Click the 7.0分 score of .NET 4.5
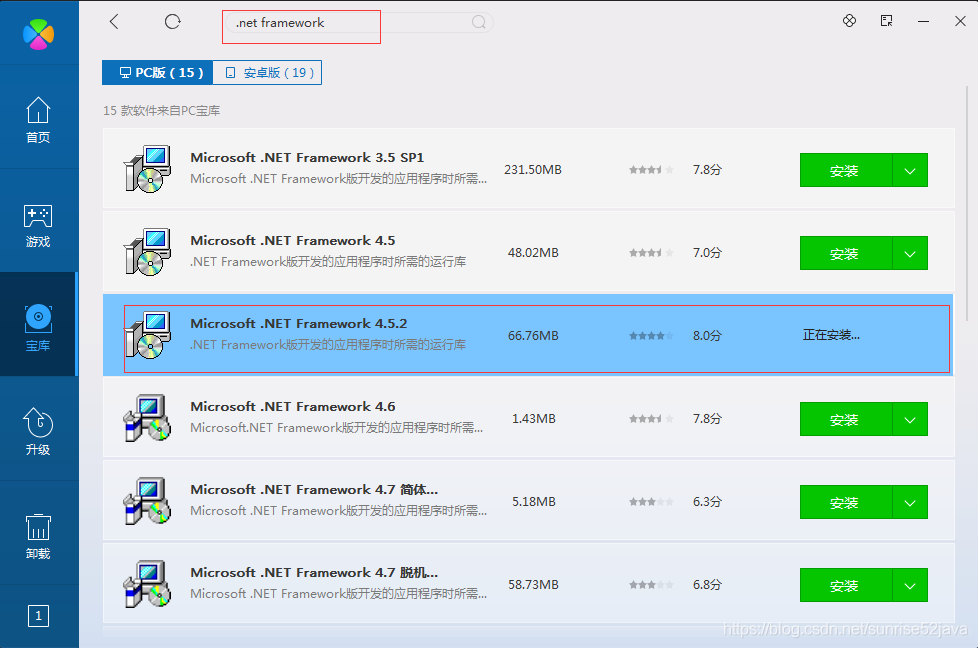 coord(707,253)
